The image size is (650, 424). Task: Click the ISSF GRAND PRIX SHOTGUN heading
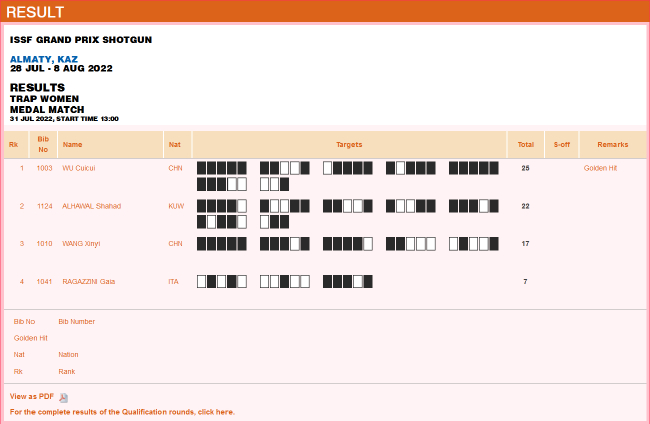[x=81, y=40]
